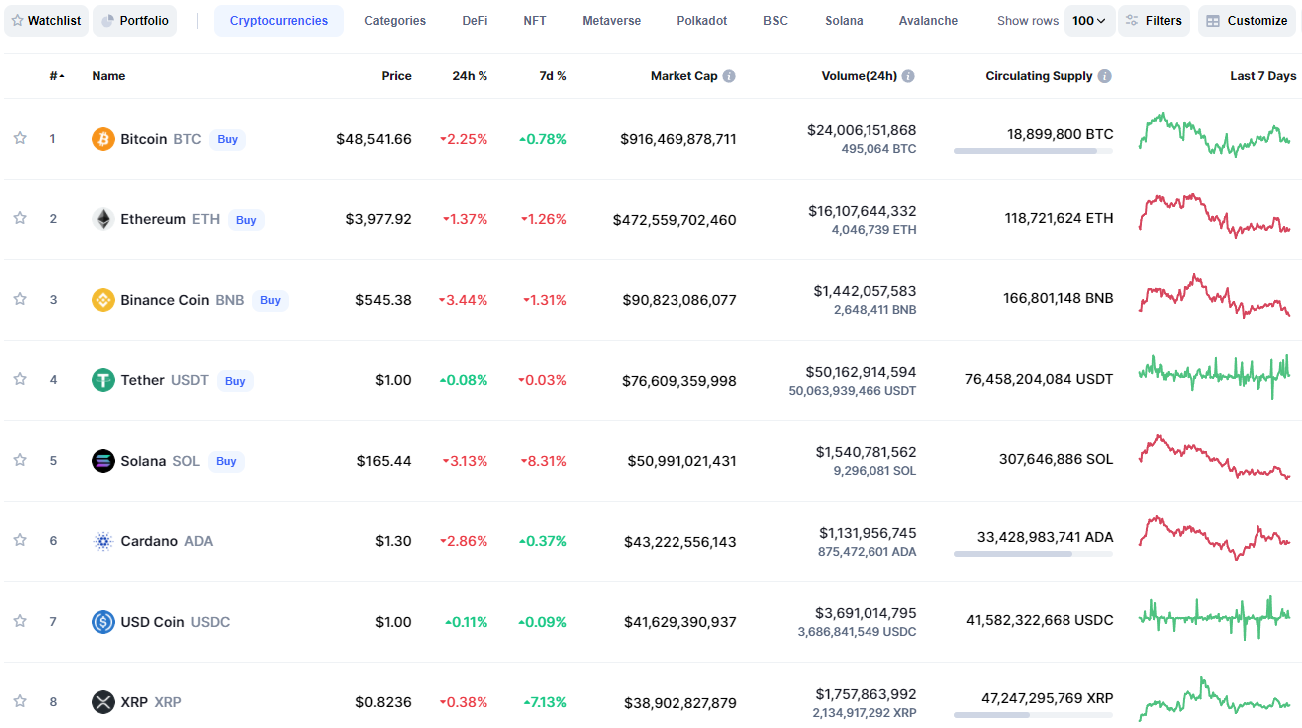The height and width of the screenshot is (728, 1302).
Task: Click XRP 7d change 7.13%
Action: pyautogui.click(x=543, y=702)
